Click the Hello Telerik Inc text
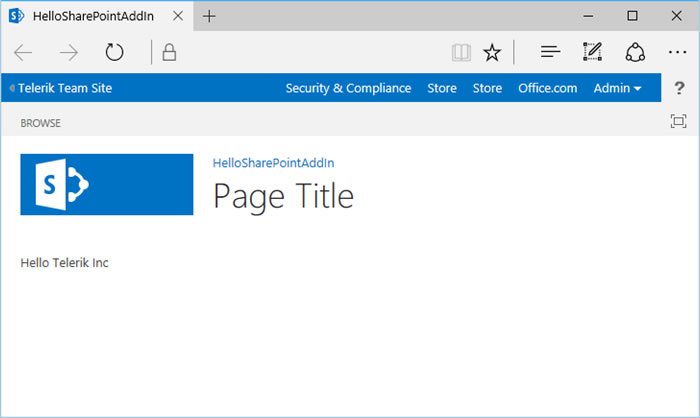 point(64,263)
